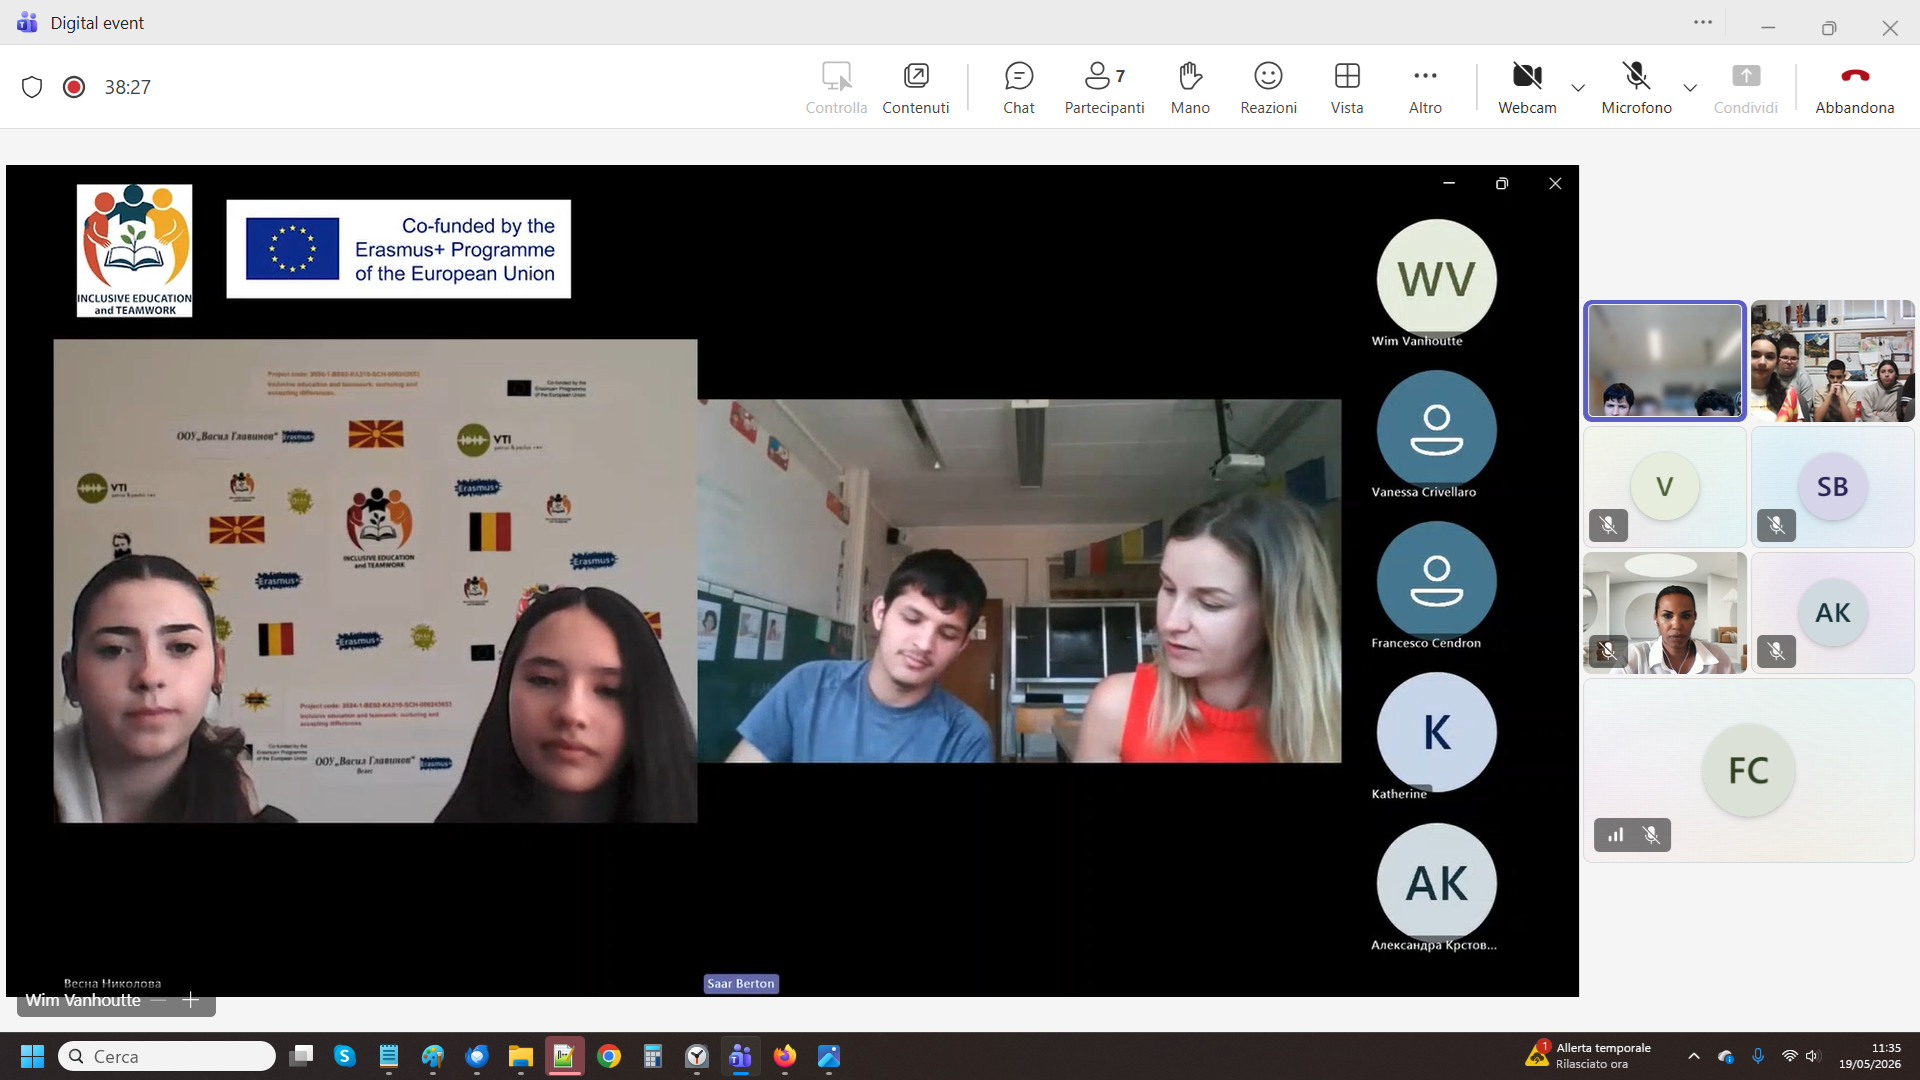This screenshot has width=1920, height=1080.
Task: Open the clock and date flyout
Action: 1870,1056
